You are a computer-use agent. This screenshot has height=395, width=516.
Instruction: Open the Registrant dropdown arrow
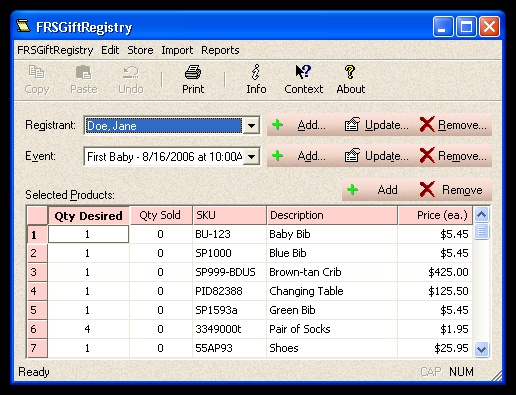click(x=251, y=126)
